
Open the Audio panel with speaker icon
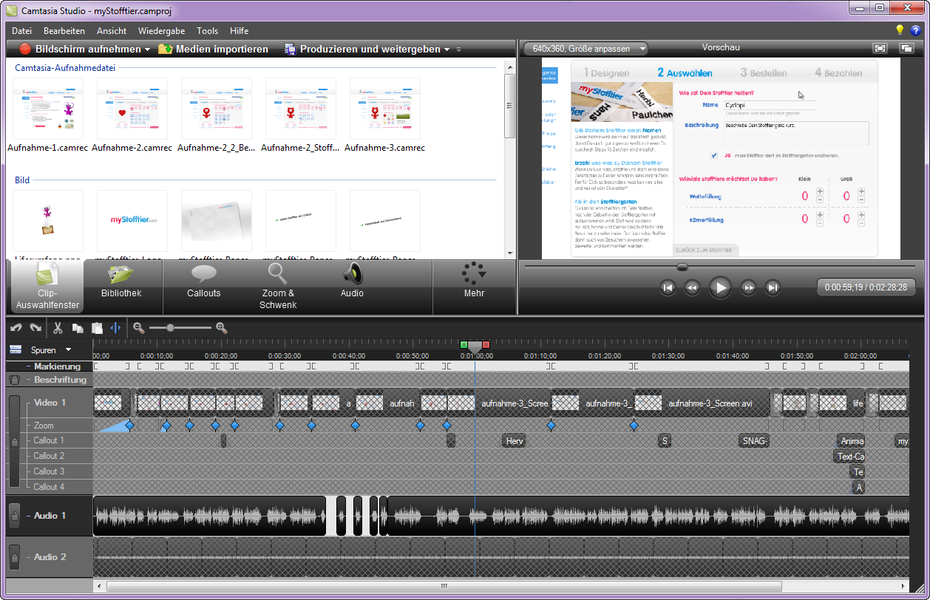click(352, 282)
